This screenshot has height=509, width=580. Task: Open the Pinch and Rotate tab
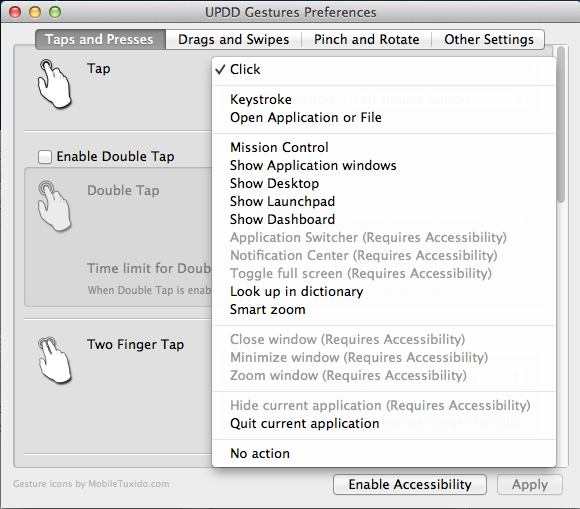(367, 39)
